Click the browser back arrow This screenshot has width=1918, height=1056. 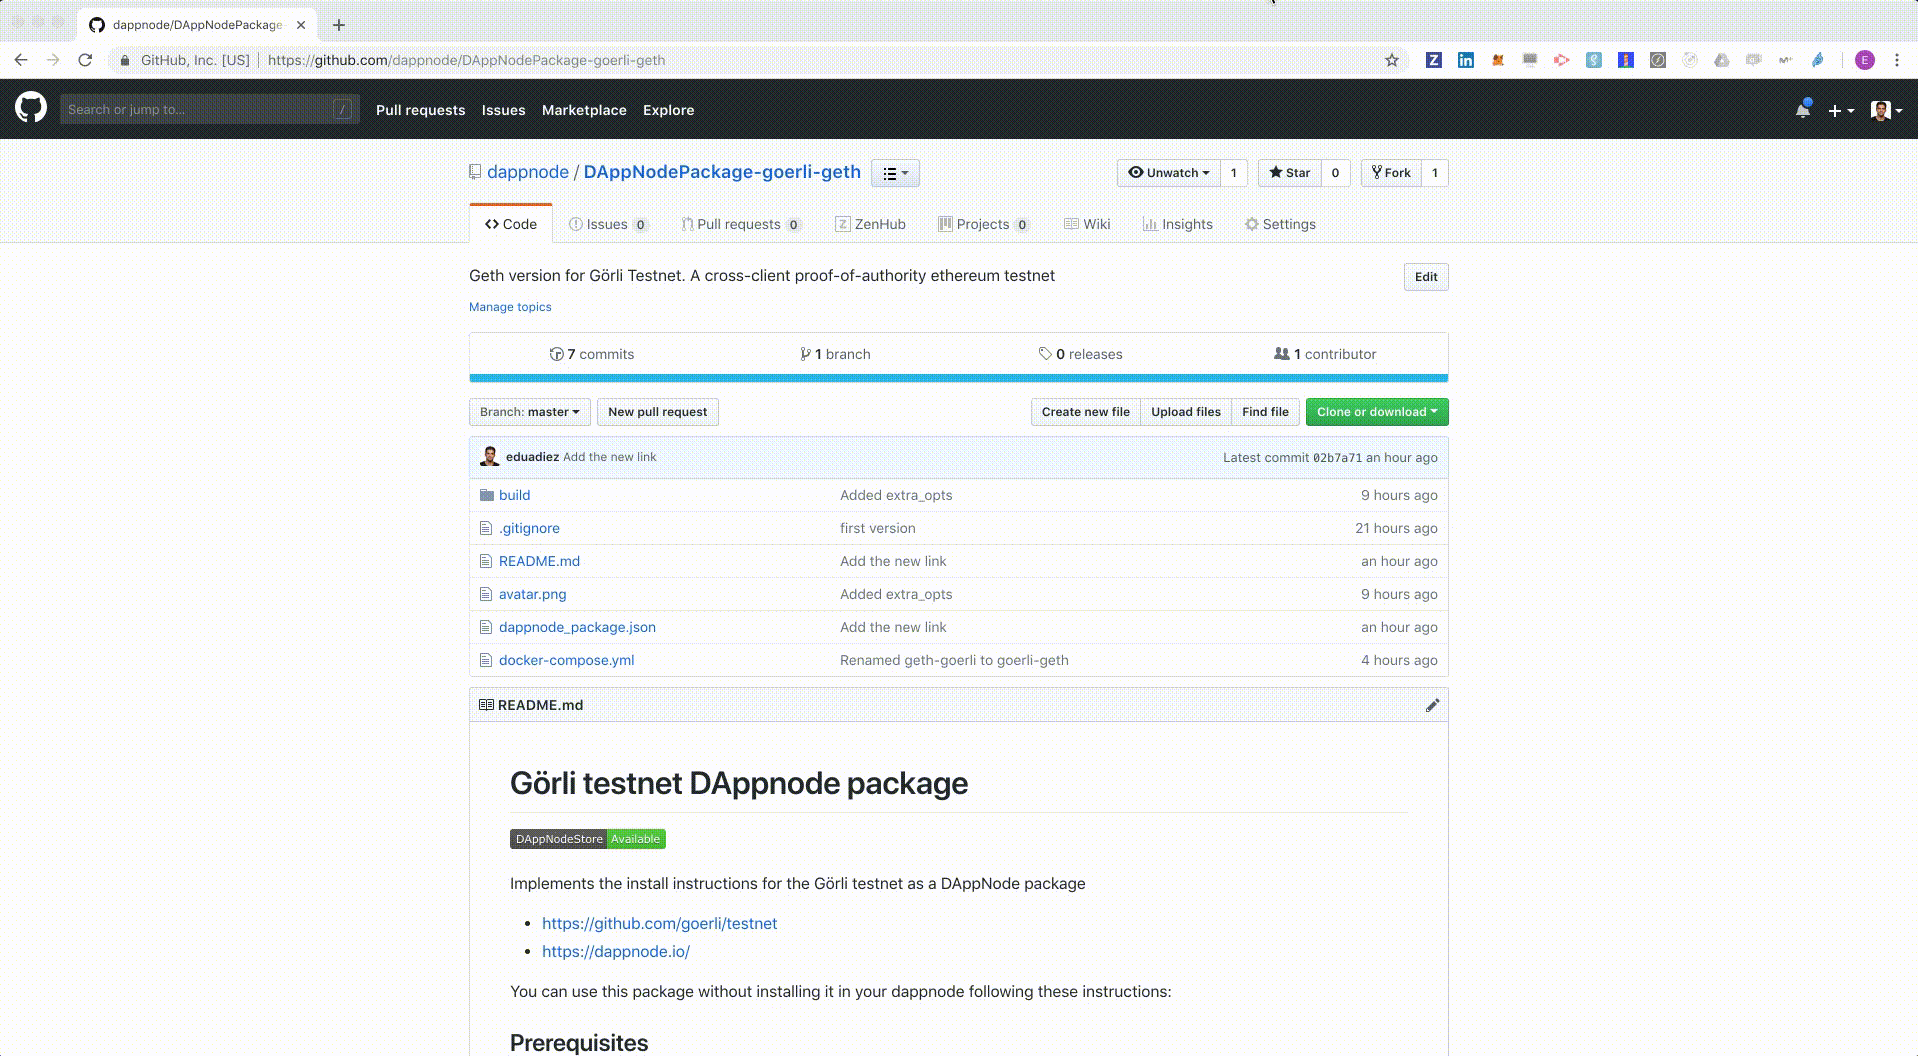(x=21, y=60)
